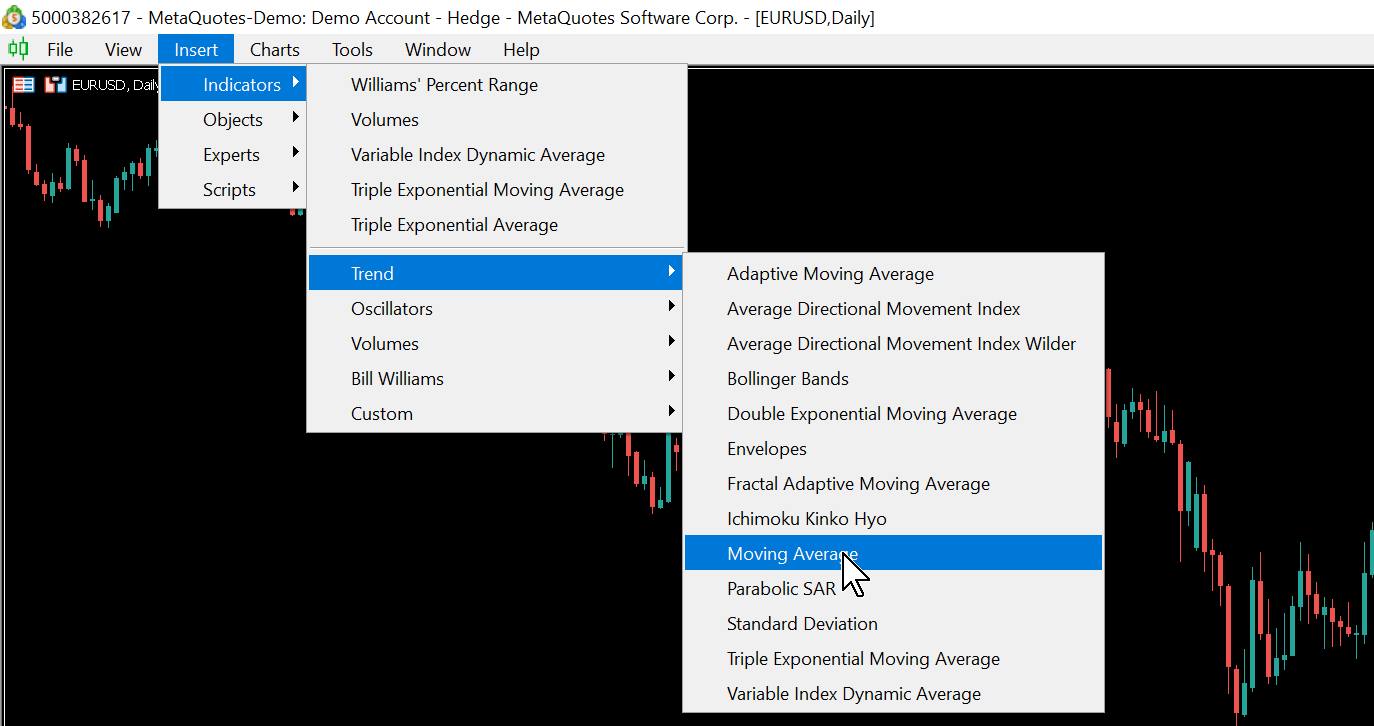Image resolution: width=1374 pixels, height=726 pixels.
Task: Click the MetaTrader app icon in title bar
Action: pos(14,17)
